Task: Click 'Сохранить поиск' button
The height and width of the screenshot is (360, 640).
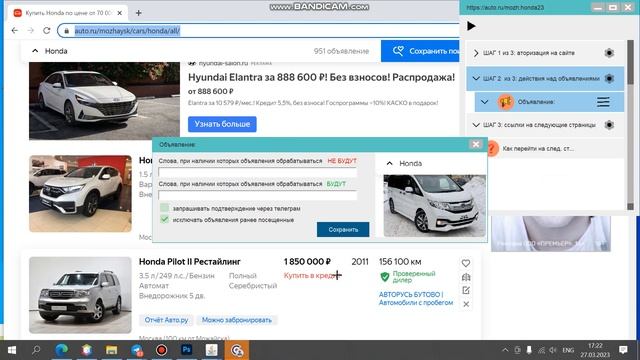Action: click(420, 51)
